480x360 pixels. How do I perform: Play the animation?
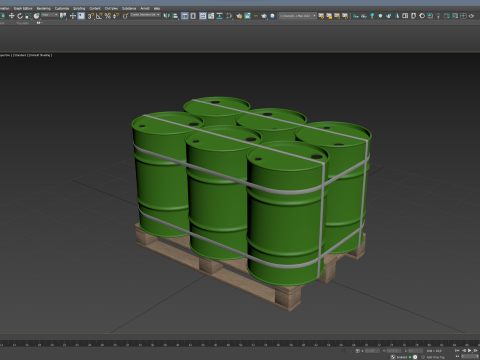pos(469,350)
